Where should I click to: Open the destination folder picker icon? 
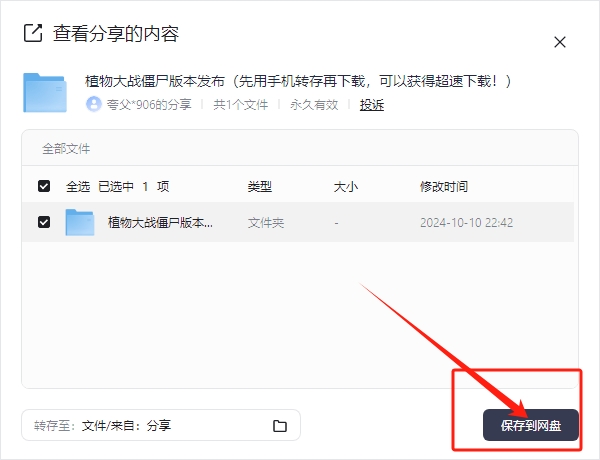[x=280, y=426]
